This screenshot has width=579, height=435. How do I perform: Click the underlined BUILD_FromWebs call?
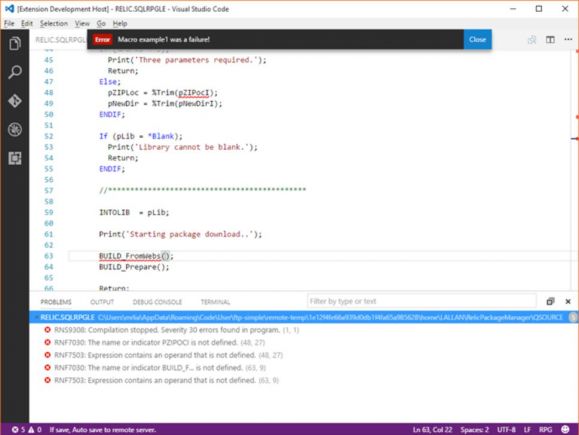(130, 256)
